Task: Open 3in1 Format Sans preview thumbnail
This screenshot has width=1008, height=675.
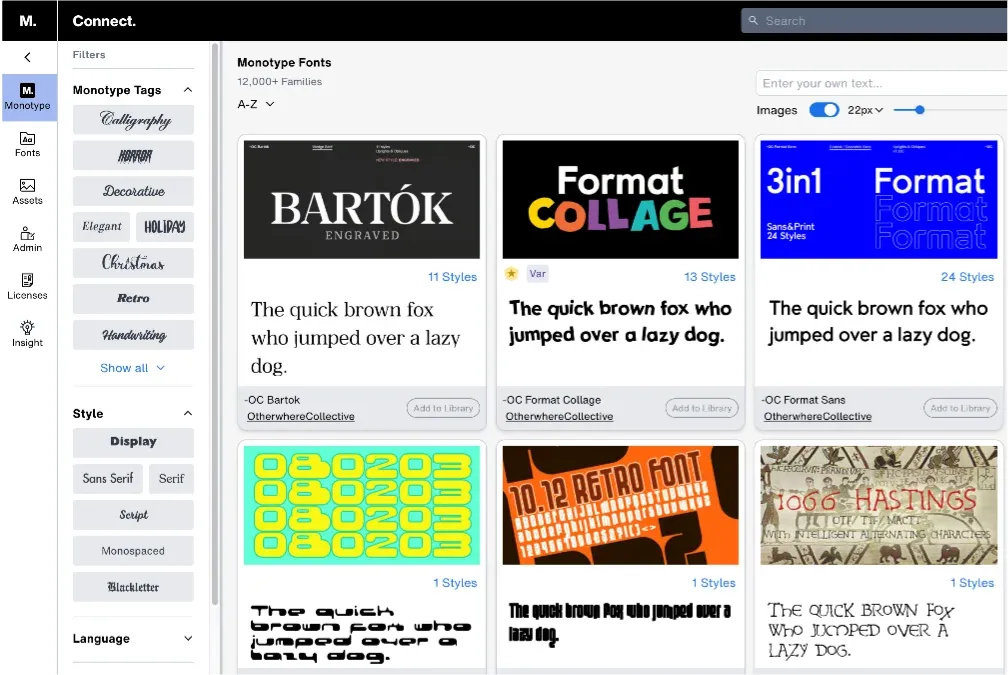Action: click(879, 199)
